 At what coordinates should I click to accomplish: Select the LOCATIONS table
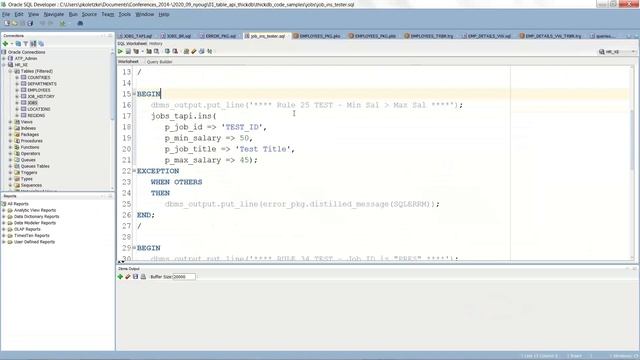tap(39, 109)
